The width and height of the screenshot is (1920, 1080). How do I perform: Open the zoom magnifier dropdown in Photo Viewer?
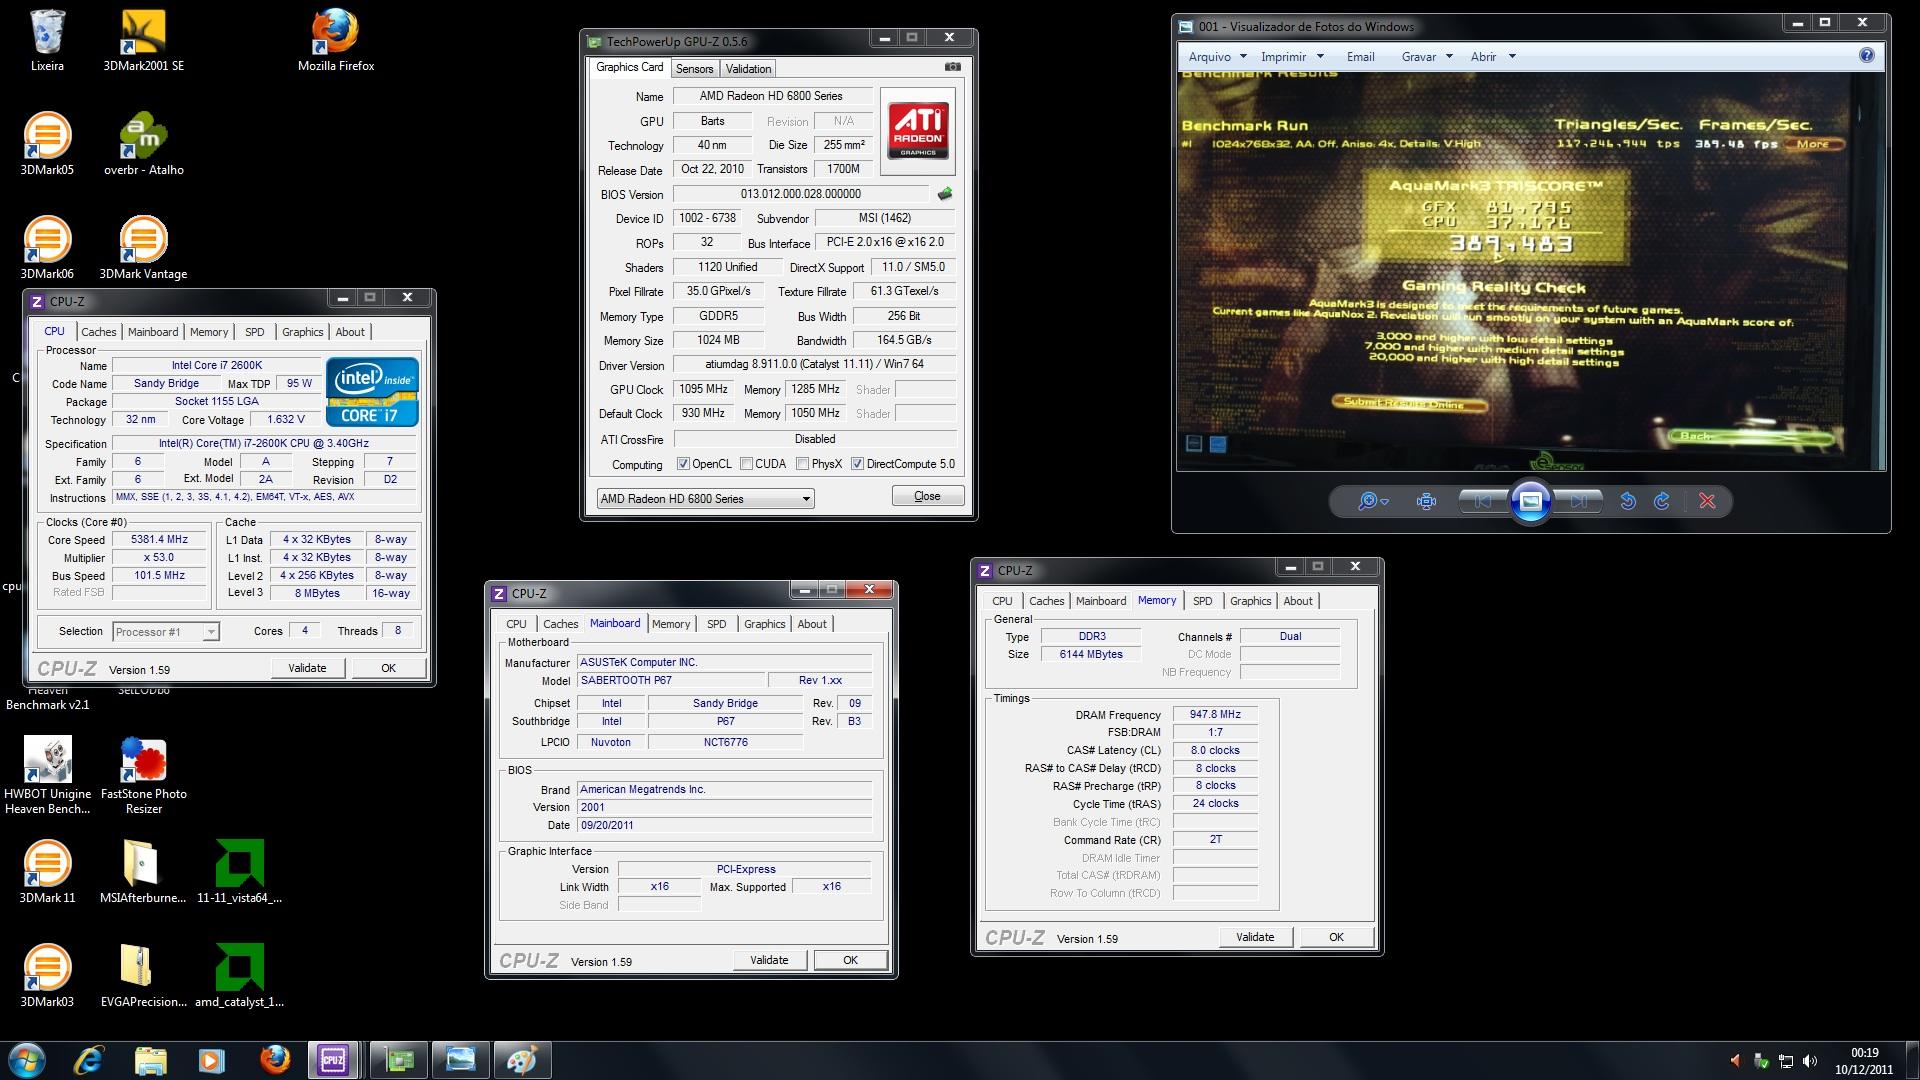click(x=1373, y=501)
